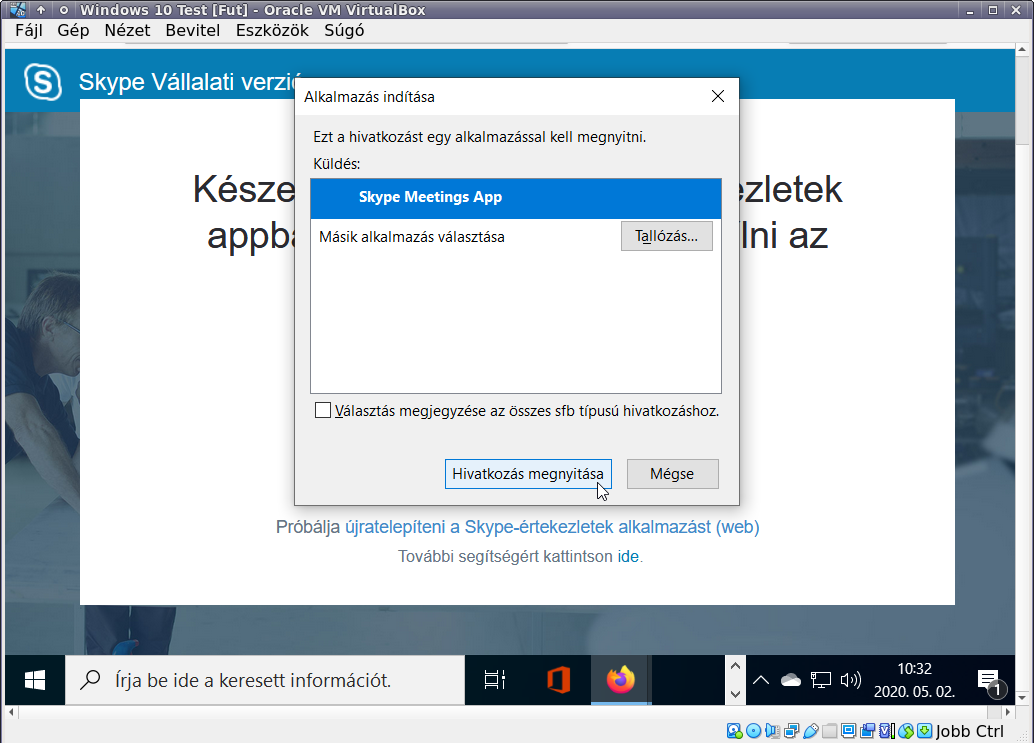Click VirtualBox window menu icon in titlebar
The width and height of the screenshot is (1034, 743).
tap(18, 10)
